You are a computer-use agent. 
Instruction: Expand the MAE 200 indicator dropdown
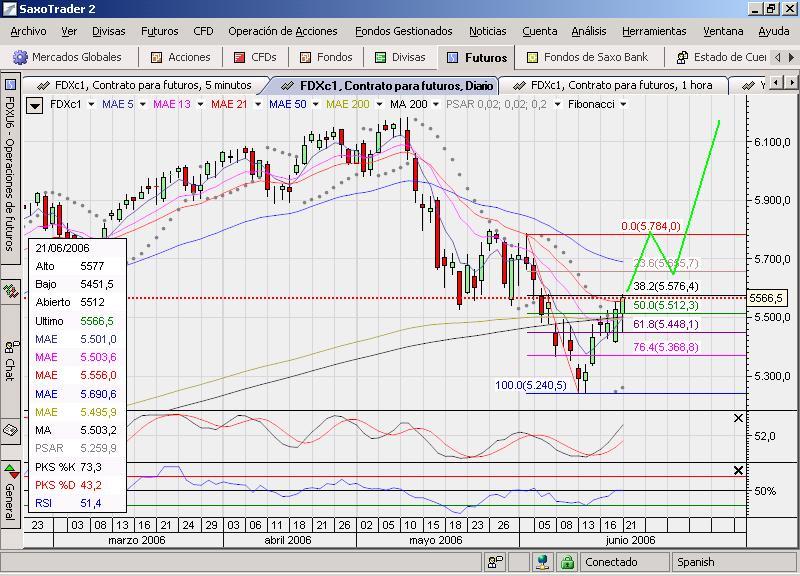379,105
